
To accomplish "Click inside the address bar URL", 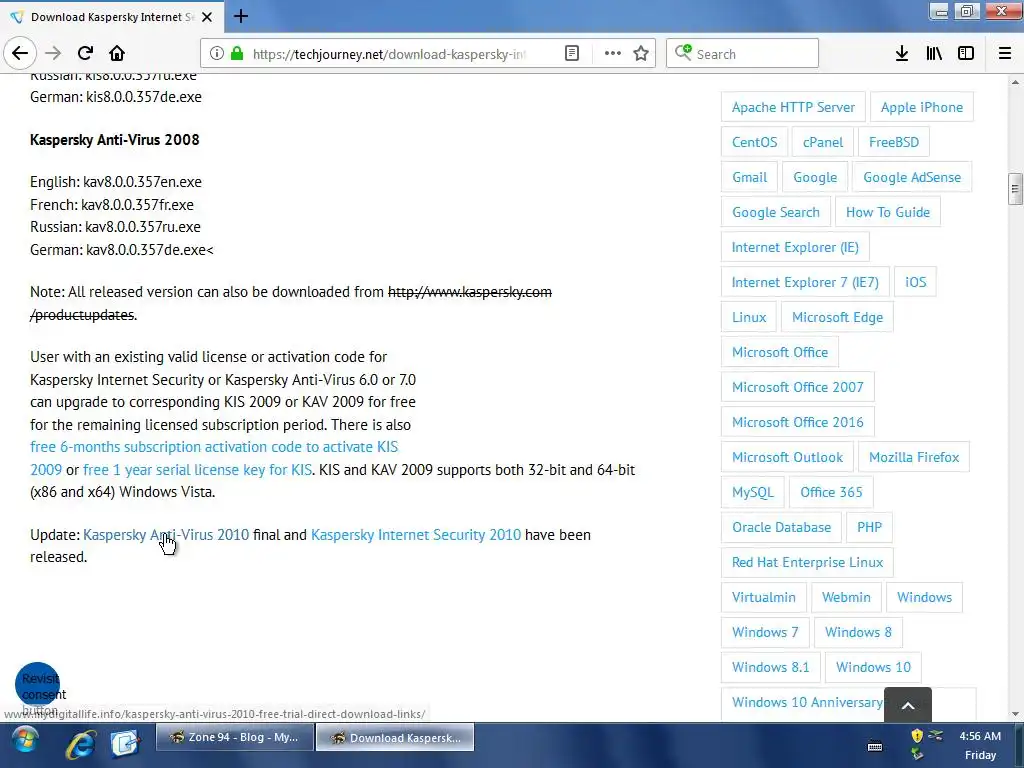I will tap(389, 54).
